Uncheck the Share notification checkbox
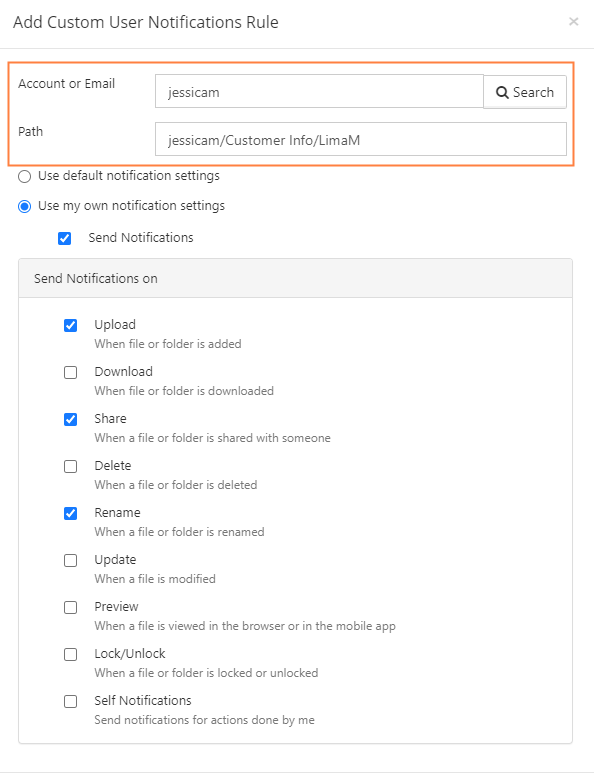Image resolution: width=594 pixels, height=776 pixels. (71, 419)
